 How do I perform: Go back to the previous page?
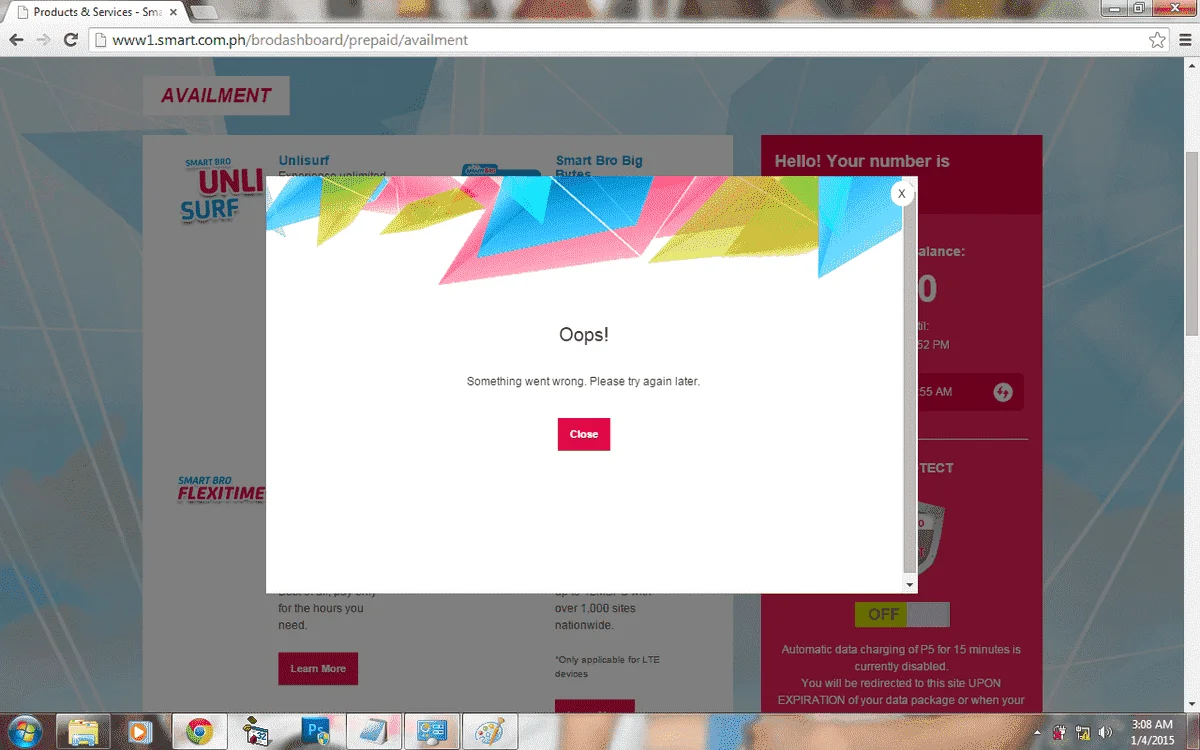[16, 40]
